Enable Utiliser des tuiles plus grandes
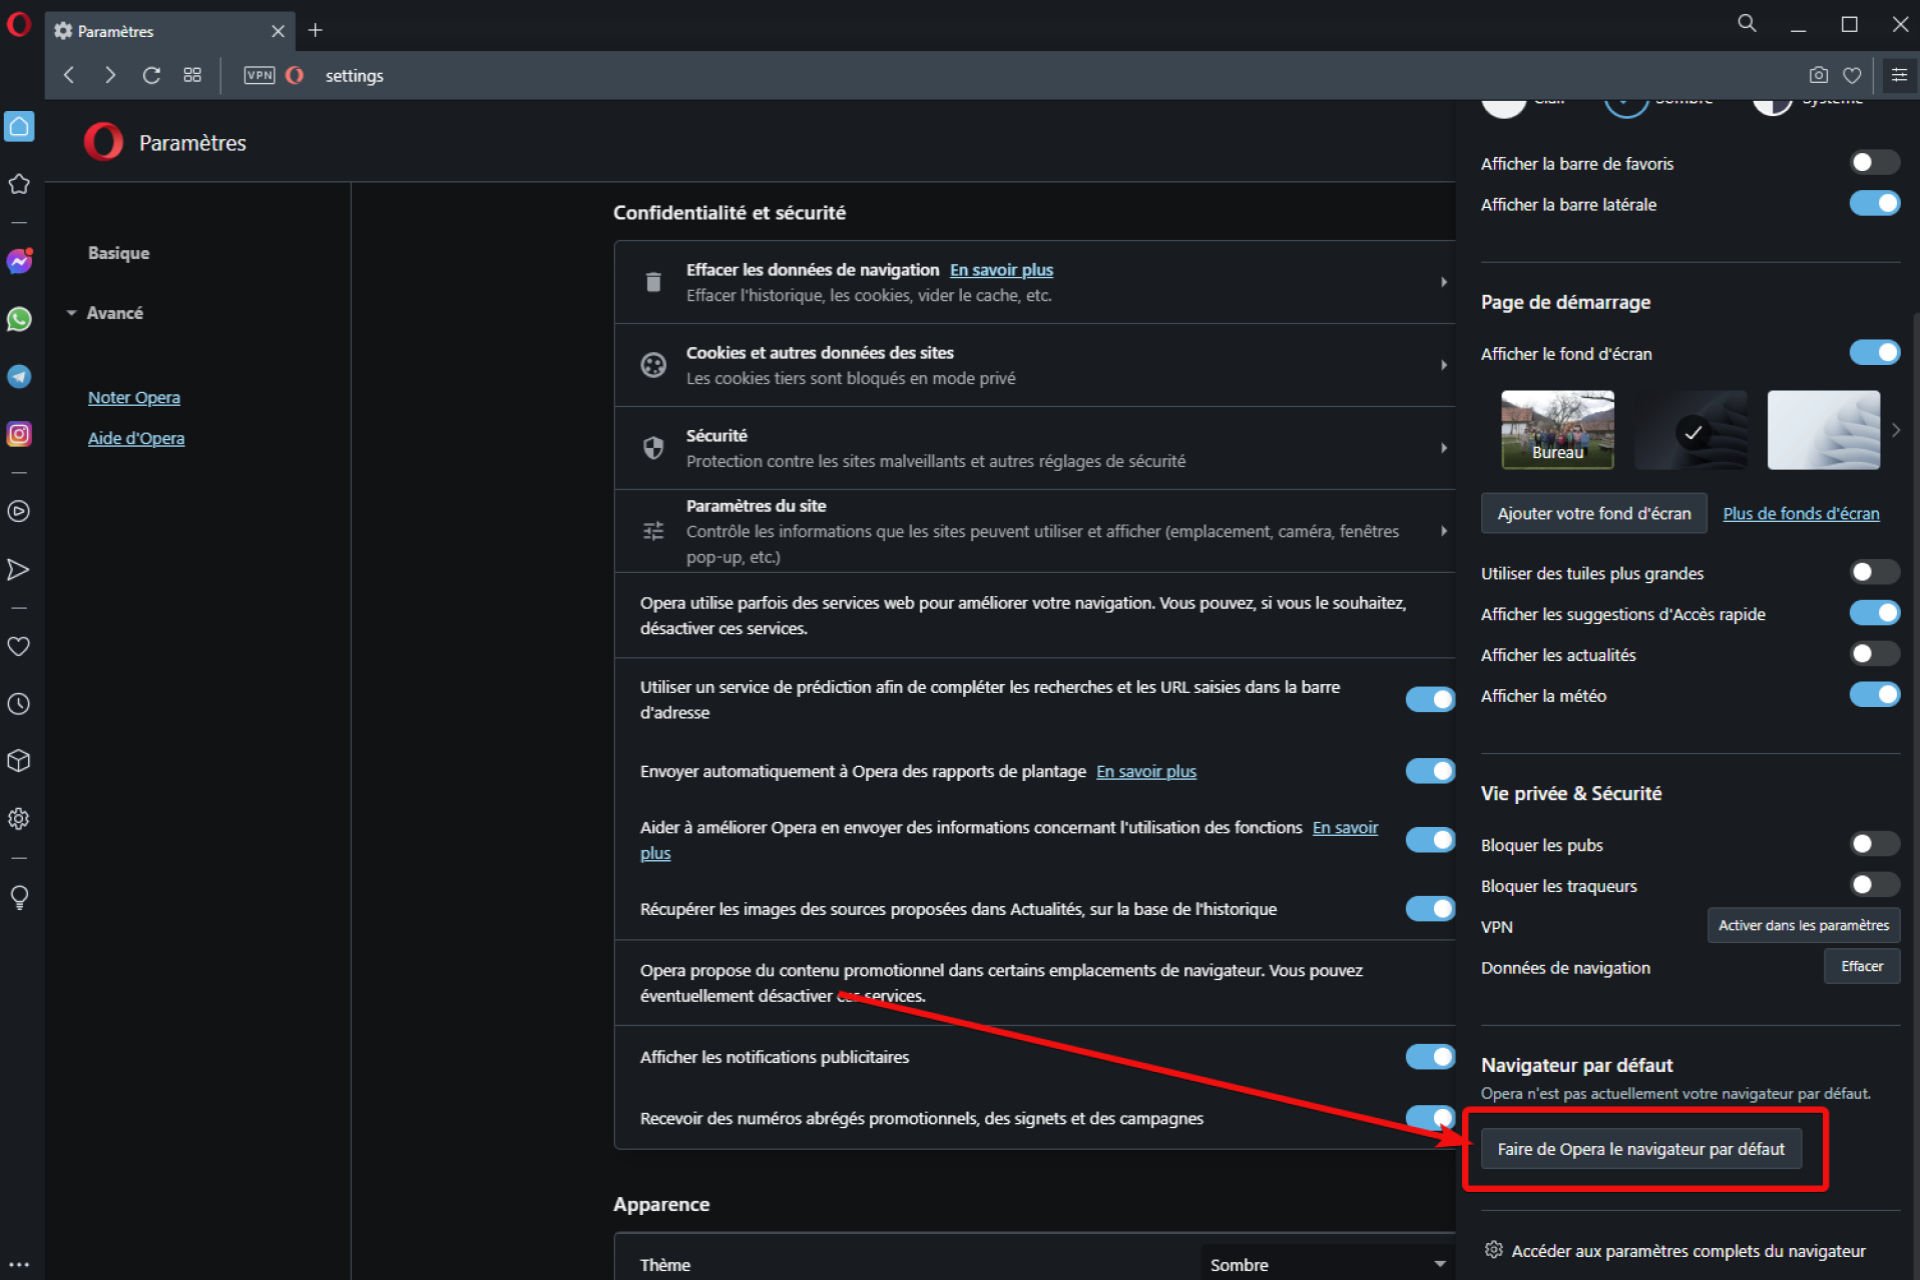This screenshot has width=1920, height=1280. pyautogui.click(x=1874, y=572)
